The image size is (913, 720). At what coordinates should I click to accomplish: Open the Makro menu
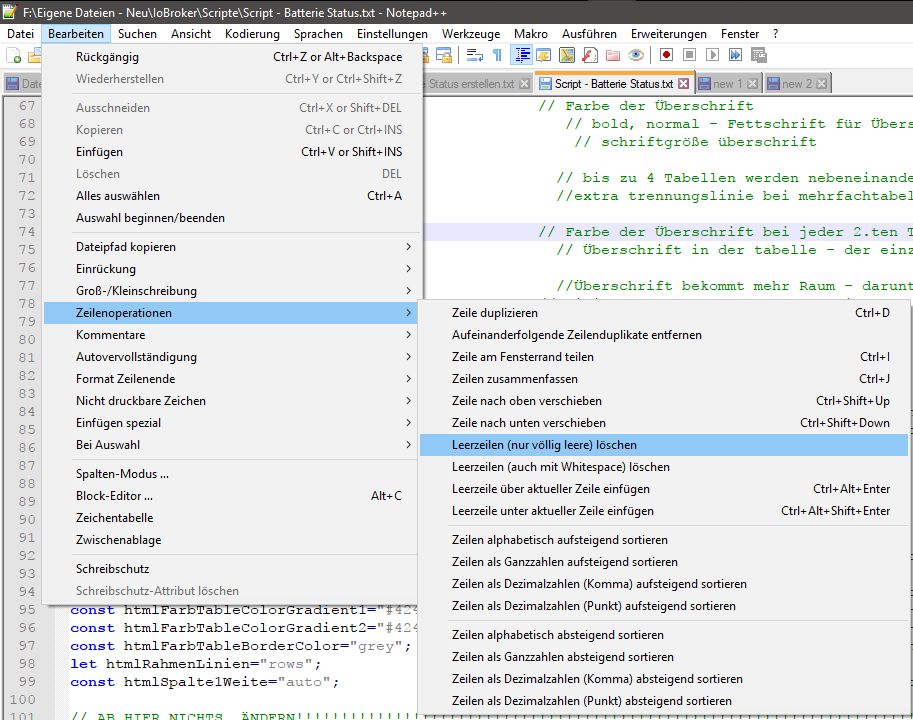point(531,34)
